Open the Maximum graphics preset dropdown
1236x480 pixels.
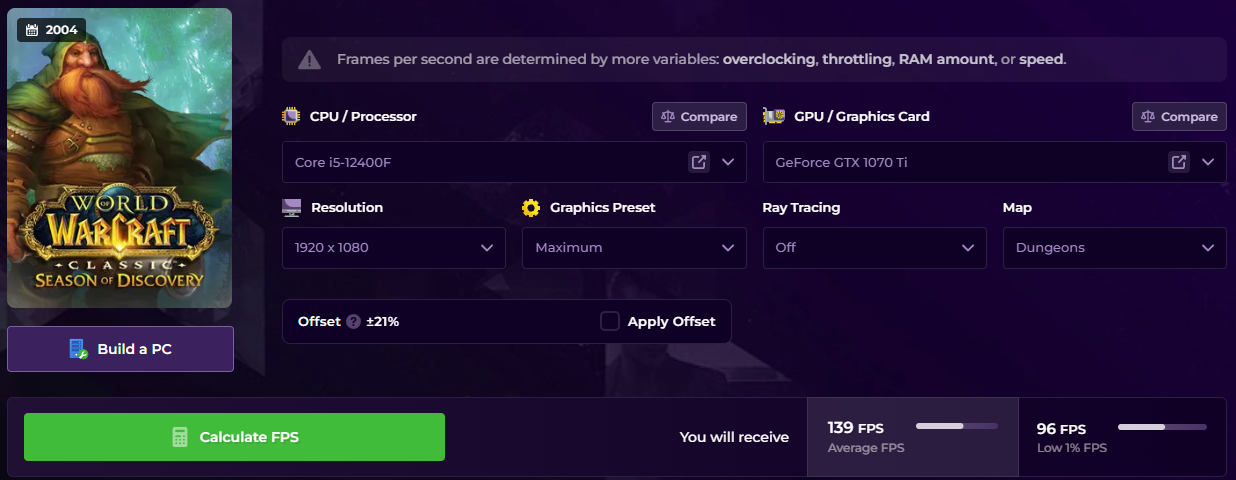pos(633,248)
